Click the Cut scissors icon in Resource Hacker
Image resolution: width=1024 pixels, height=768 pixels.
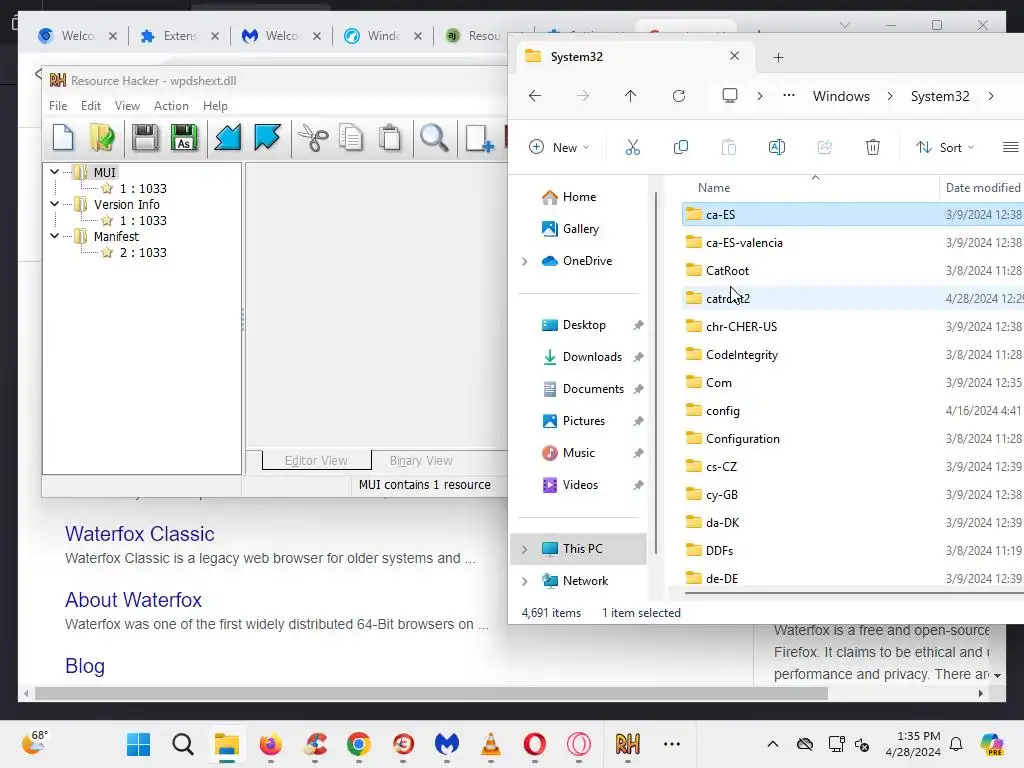tap(313, 138)
